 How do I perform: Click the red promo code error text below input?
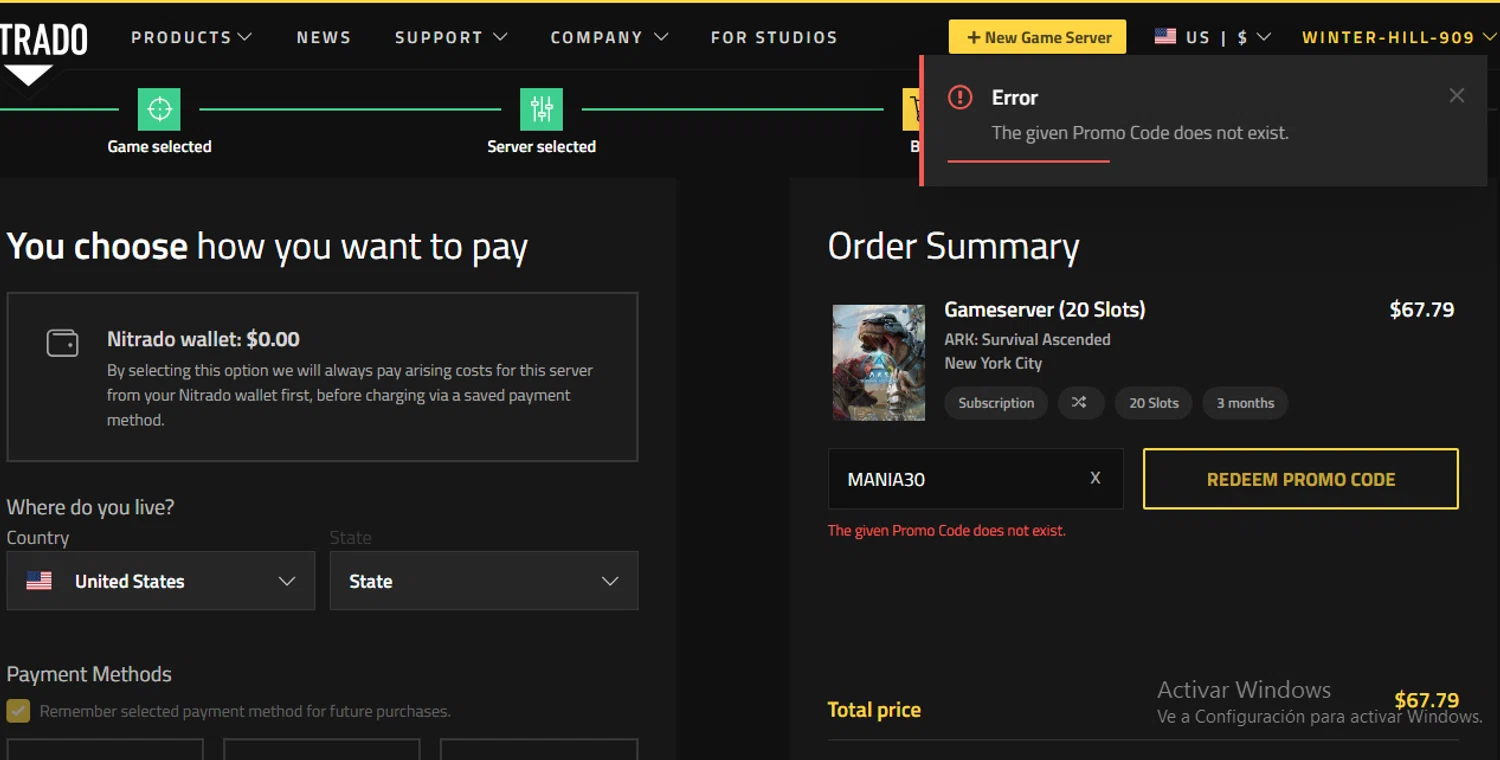click(947, 530)
